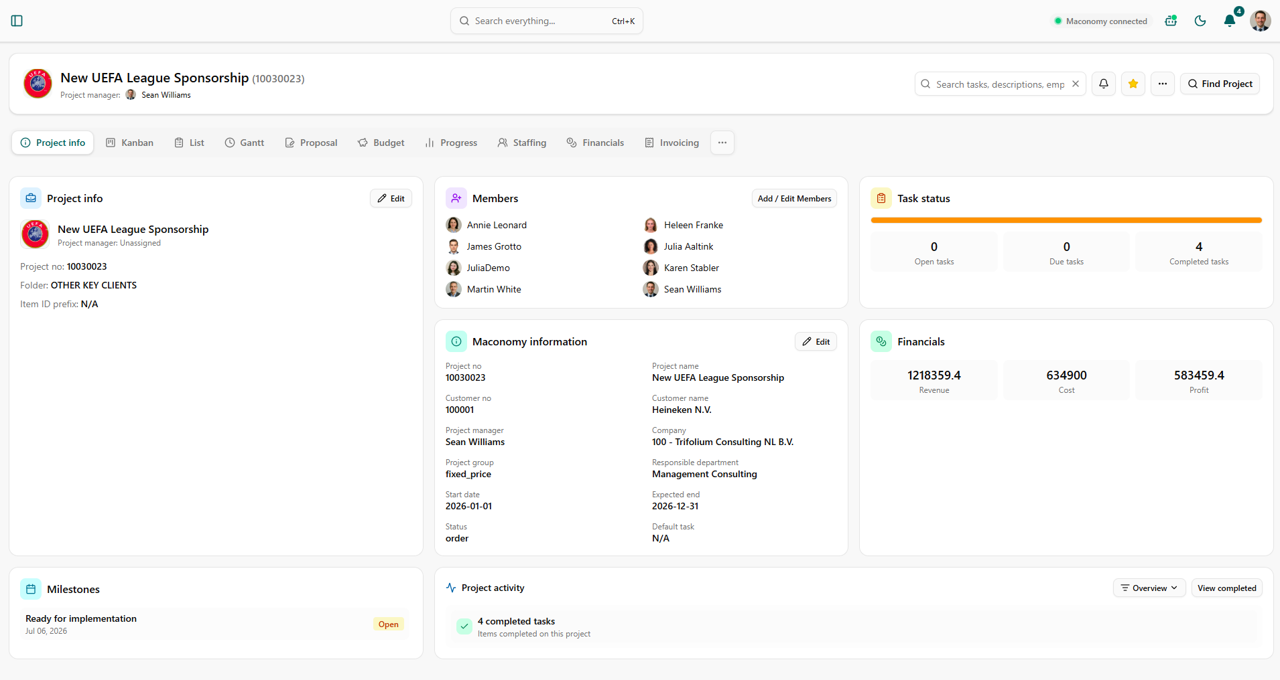Screen dimensions: 1280x680
Task: Click the orange task status progress bar
Action: (x=1066, y=220)
